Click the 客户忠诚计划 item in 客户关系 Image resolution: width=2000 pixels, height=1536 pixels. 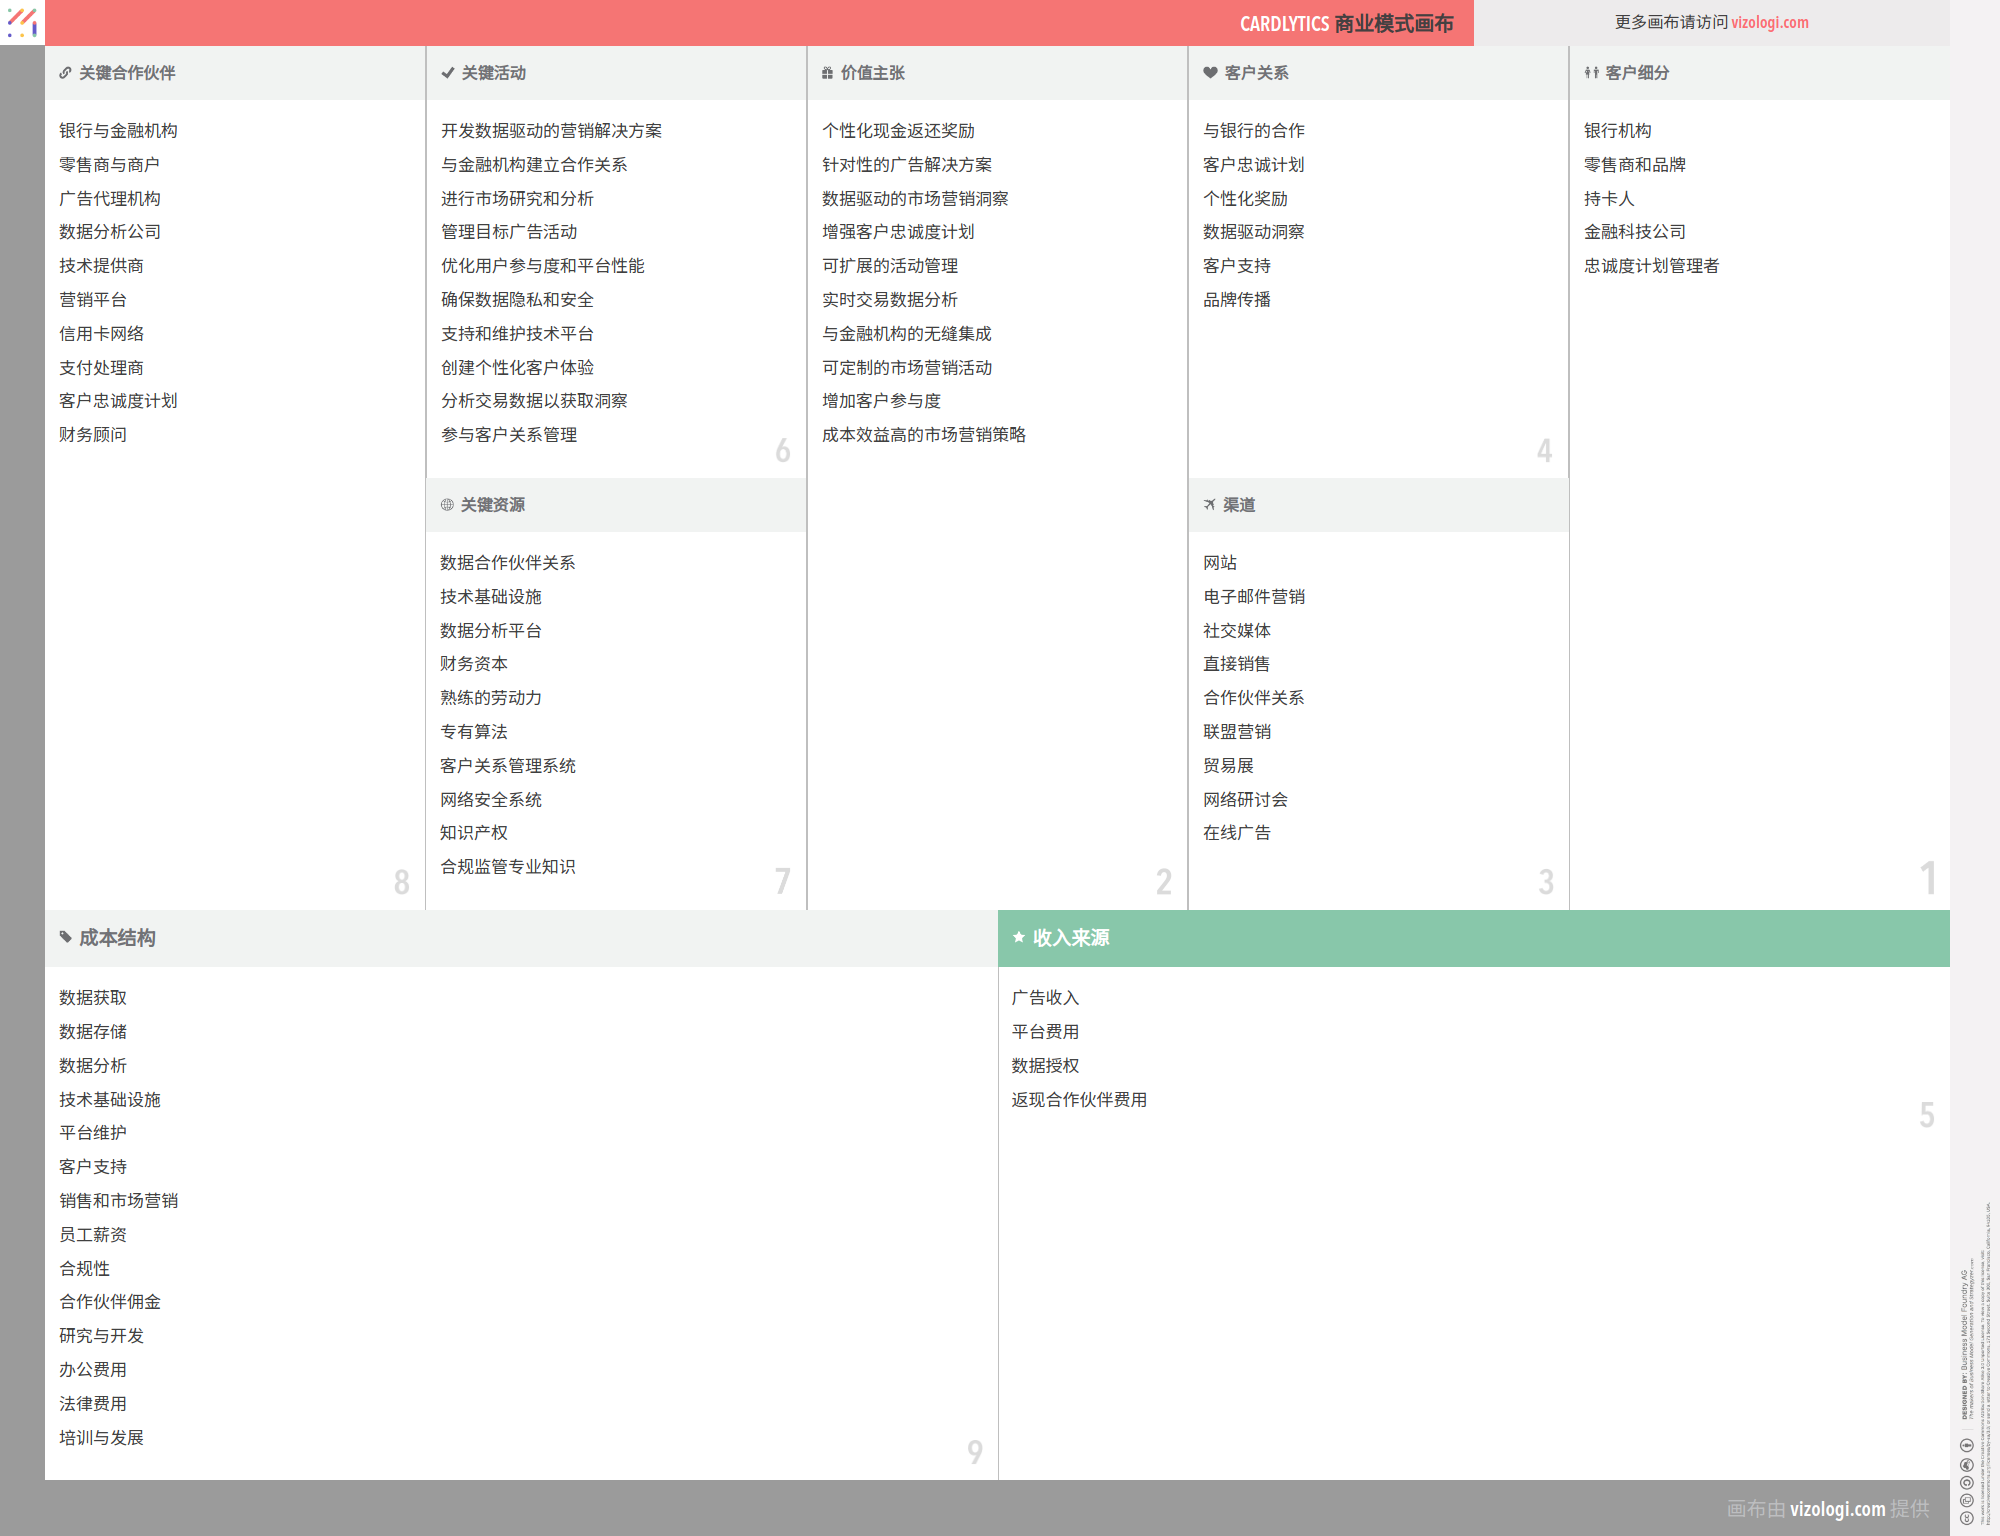point(1252,164)
